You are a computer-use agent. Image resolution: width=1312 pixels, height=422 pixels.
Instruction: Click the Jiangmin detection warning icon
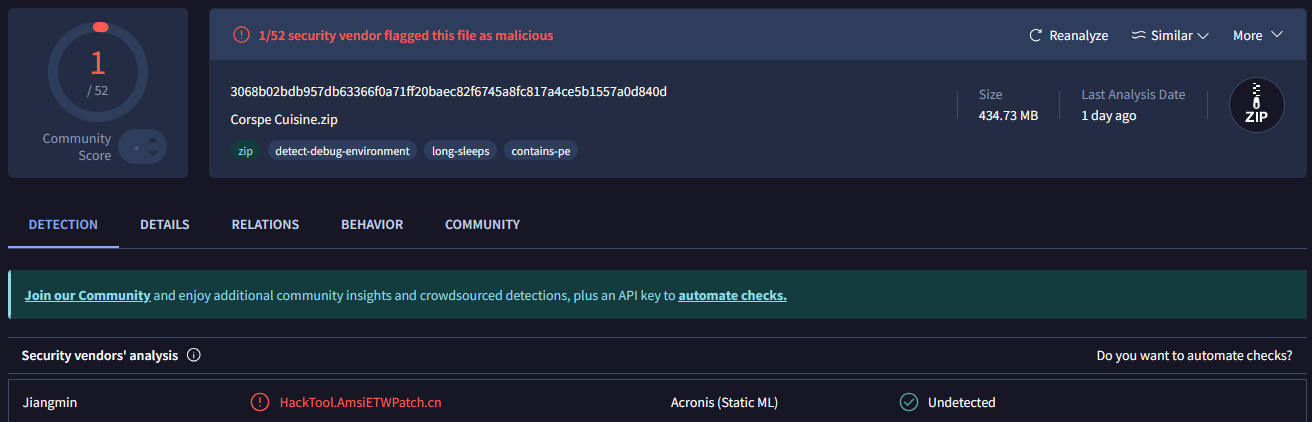point(260,402)
